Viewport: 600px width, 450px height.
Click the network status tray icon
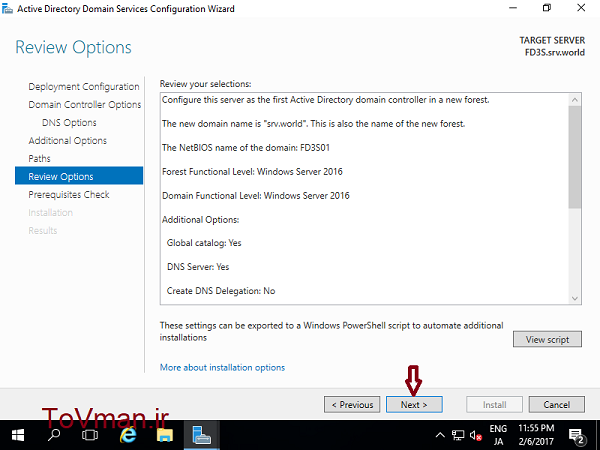coord(457,436)
